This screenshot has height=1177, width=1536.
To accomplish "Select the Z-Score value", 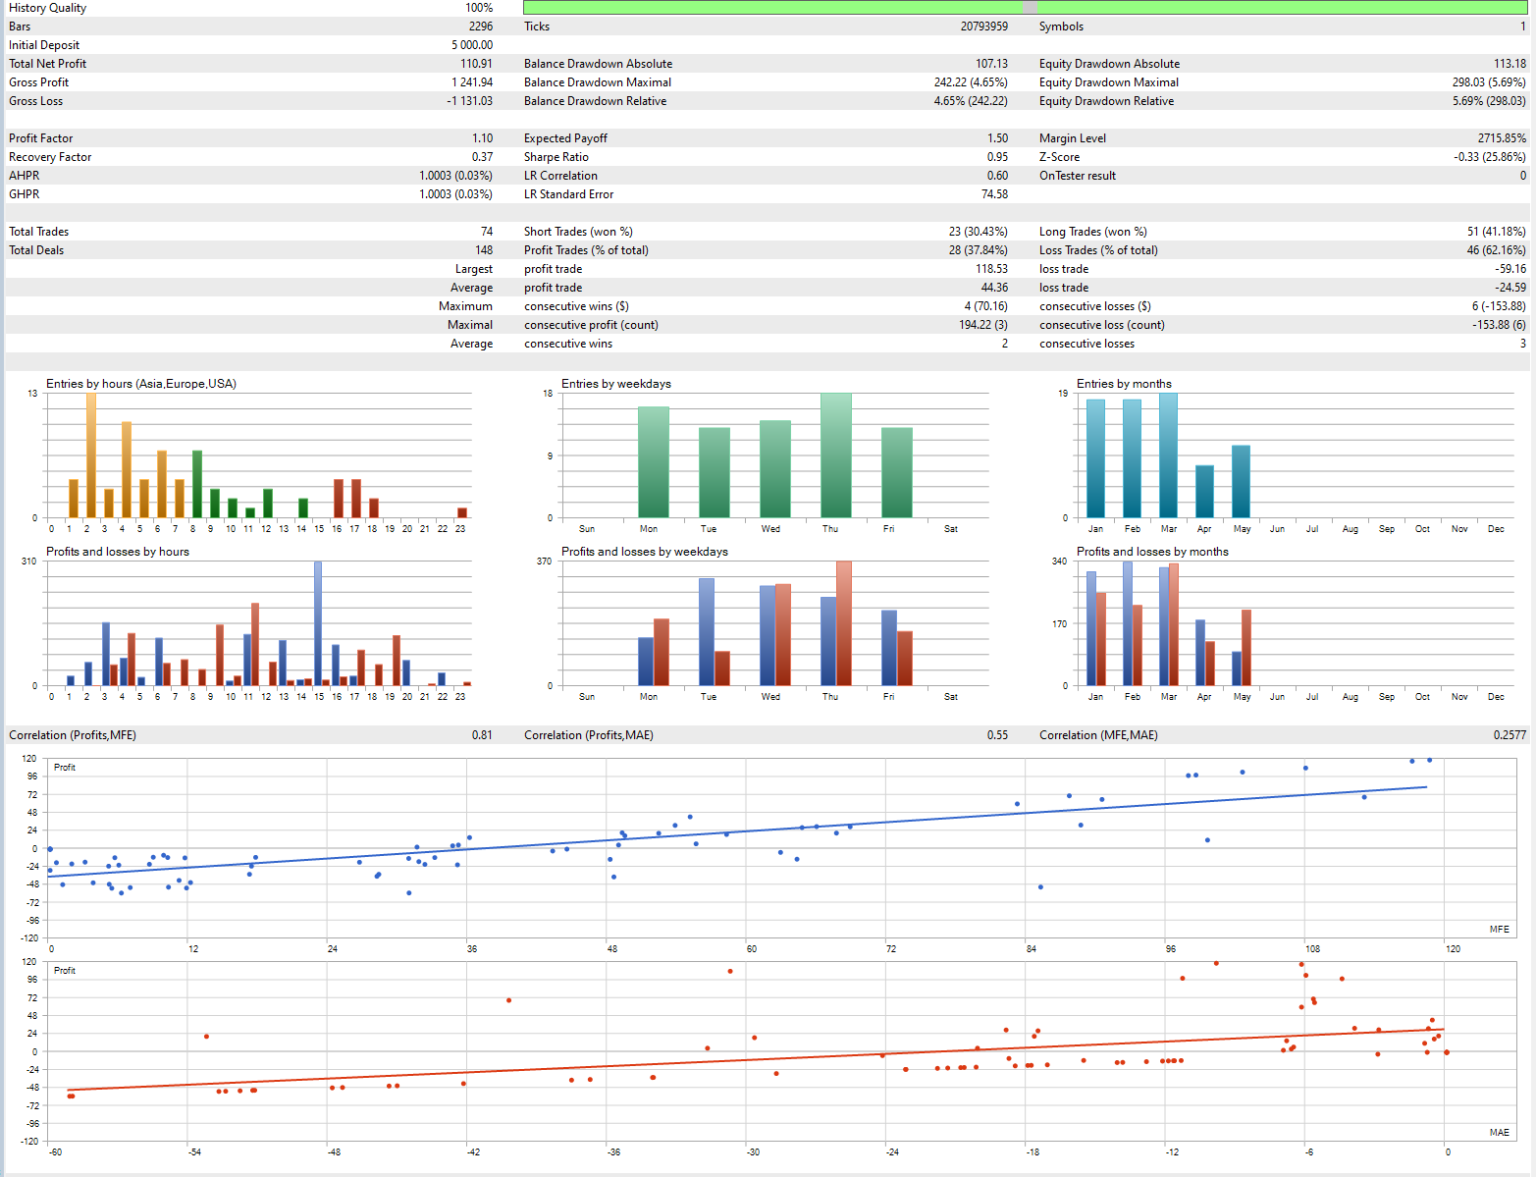I will tap(1489, 157).
